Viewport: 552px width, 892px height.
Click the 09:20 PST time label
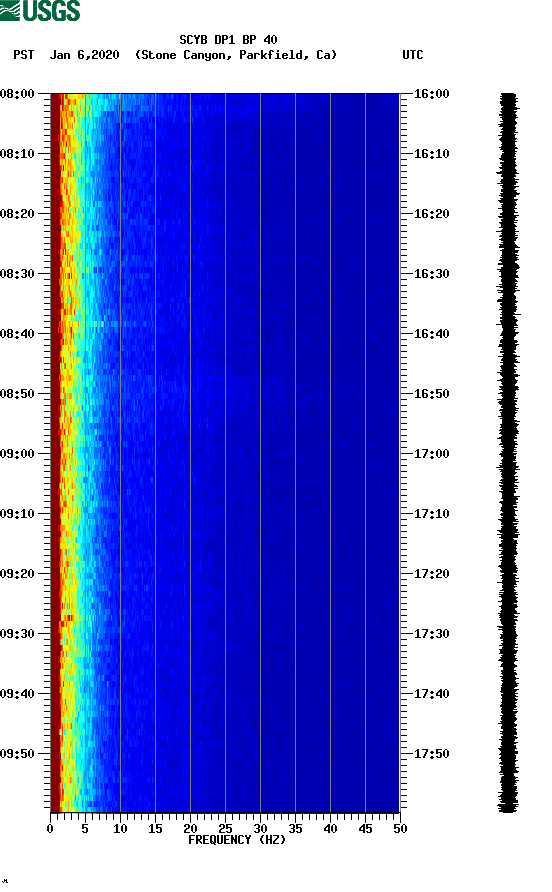(x=18, y=574)
